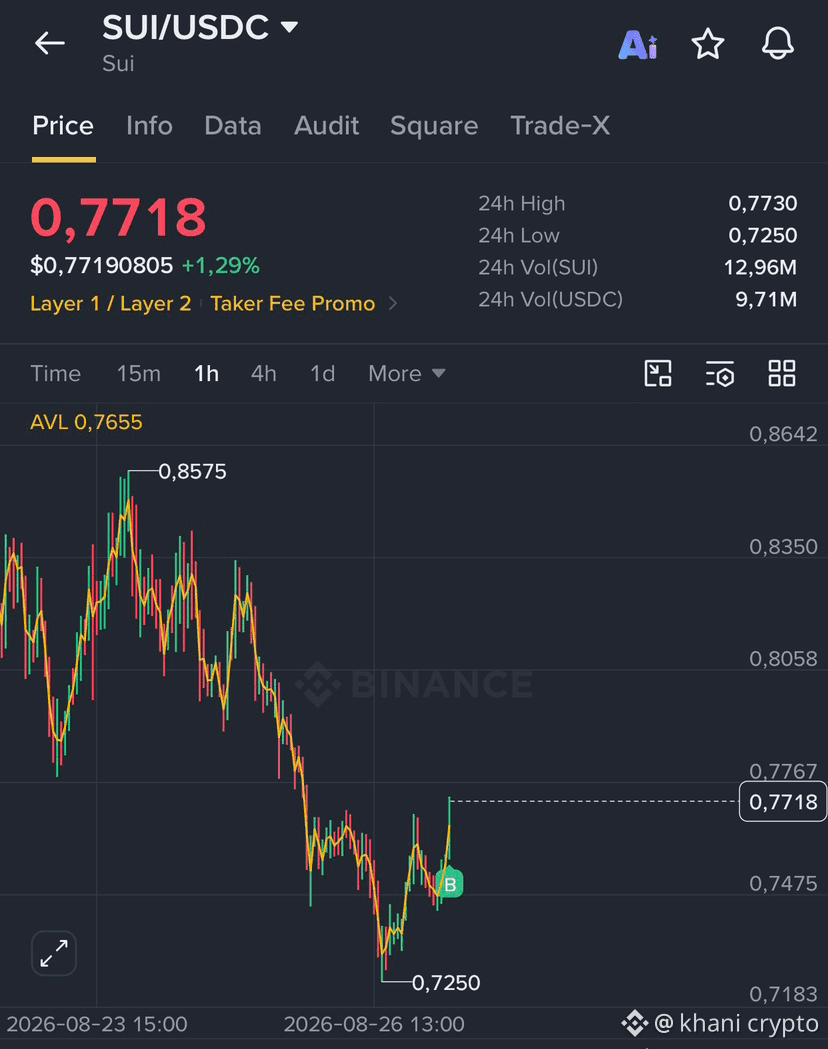Tap the green B buy marker
828x1049 pixels.
coord(450,884)
